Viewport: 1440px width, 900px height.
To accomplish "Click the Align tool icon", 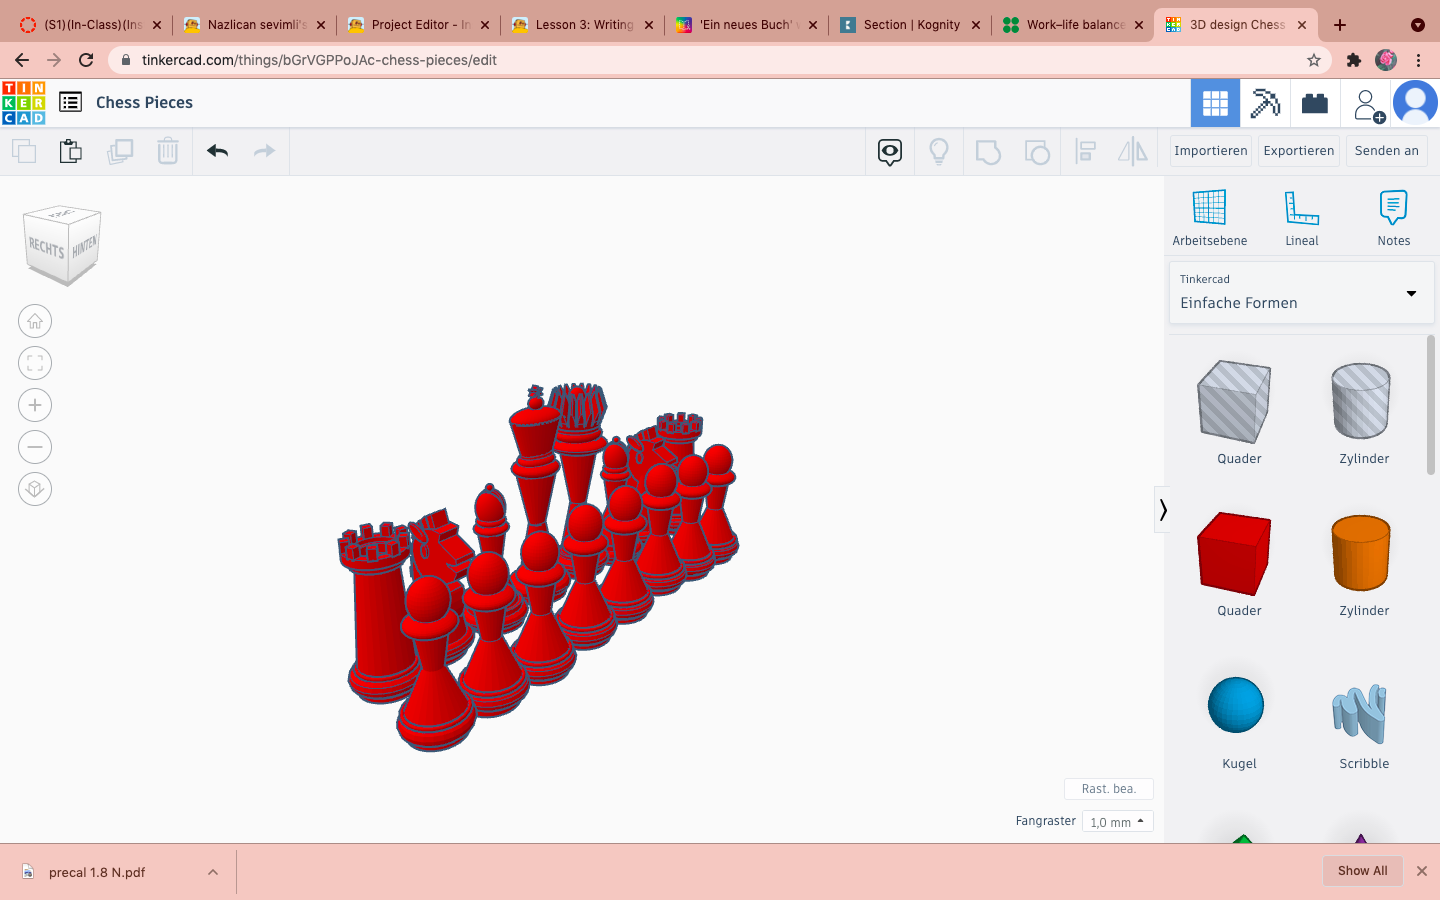I will click(1086, 152).
